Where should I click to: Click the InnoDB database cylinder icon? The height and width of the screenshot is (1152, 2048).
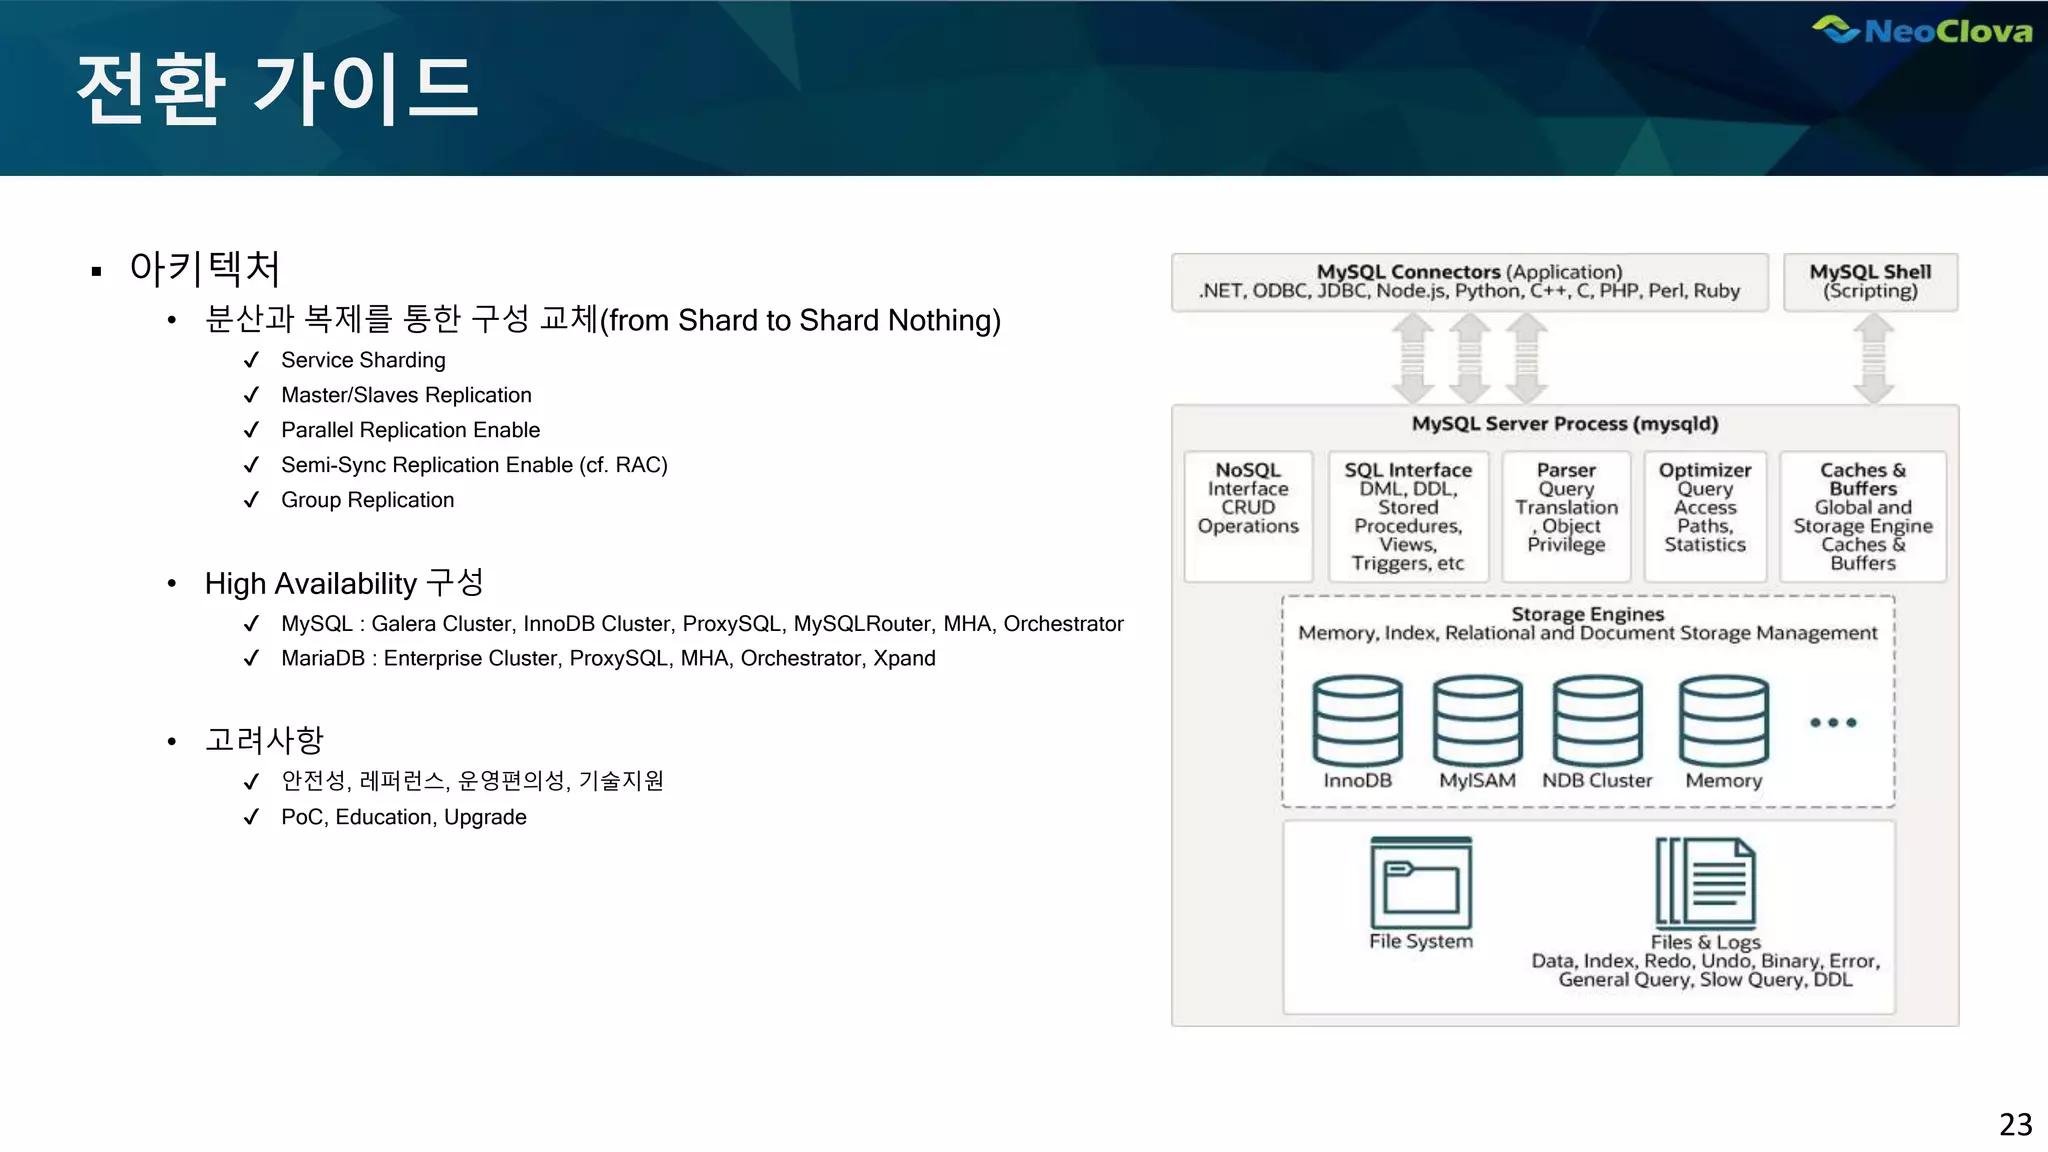(1357, 720)
